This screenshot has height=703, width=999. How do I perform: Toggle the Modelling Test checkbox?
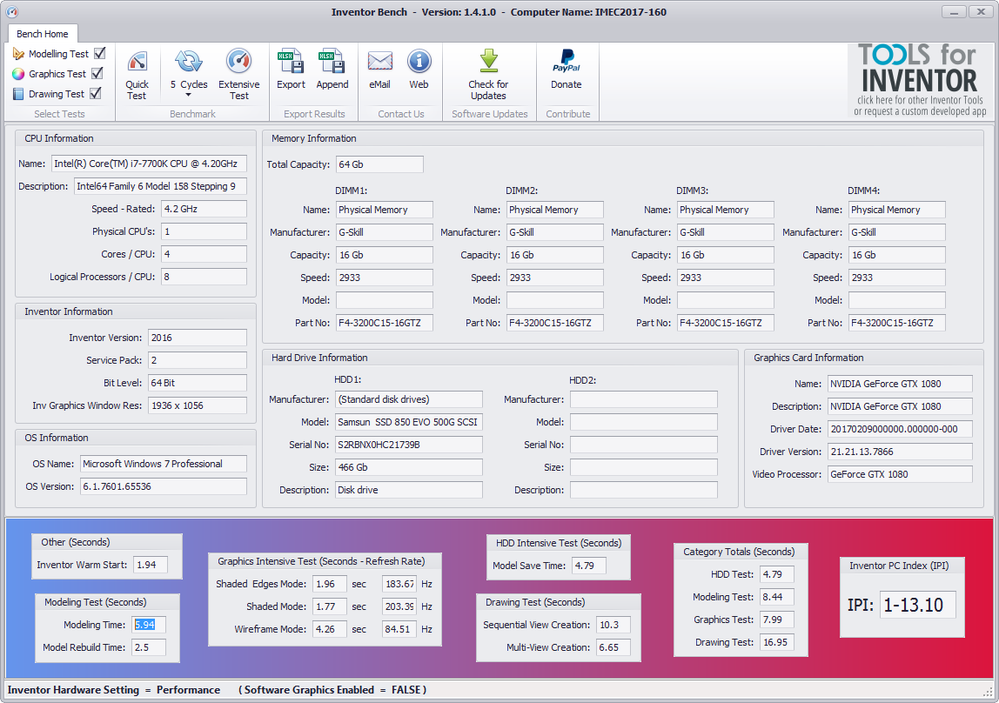tap(99, 53)
